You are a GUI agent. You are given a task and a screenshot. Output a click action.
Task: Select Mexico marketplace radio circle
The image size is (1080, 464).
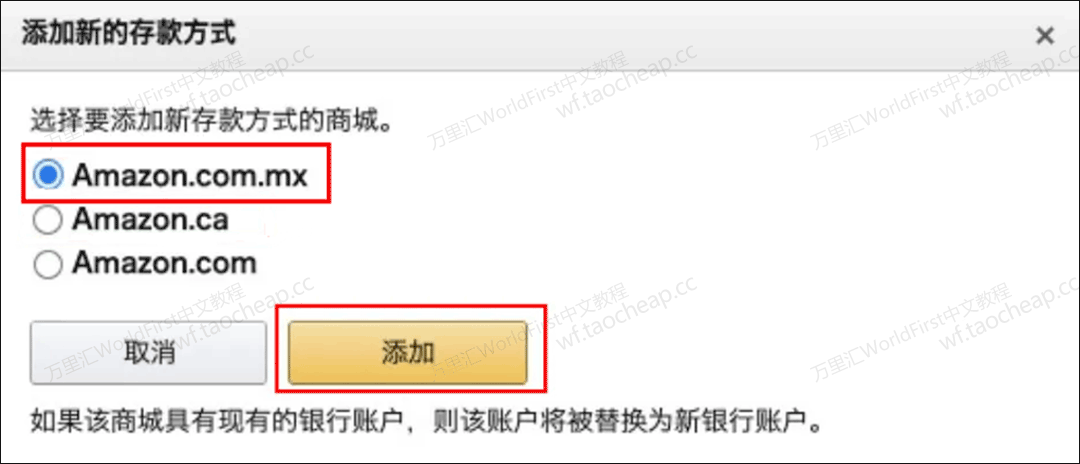pyautogui.click(x=48, y=176)
